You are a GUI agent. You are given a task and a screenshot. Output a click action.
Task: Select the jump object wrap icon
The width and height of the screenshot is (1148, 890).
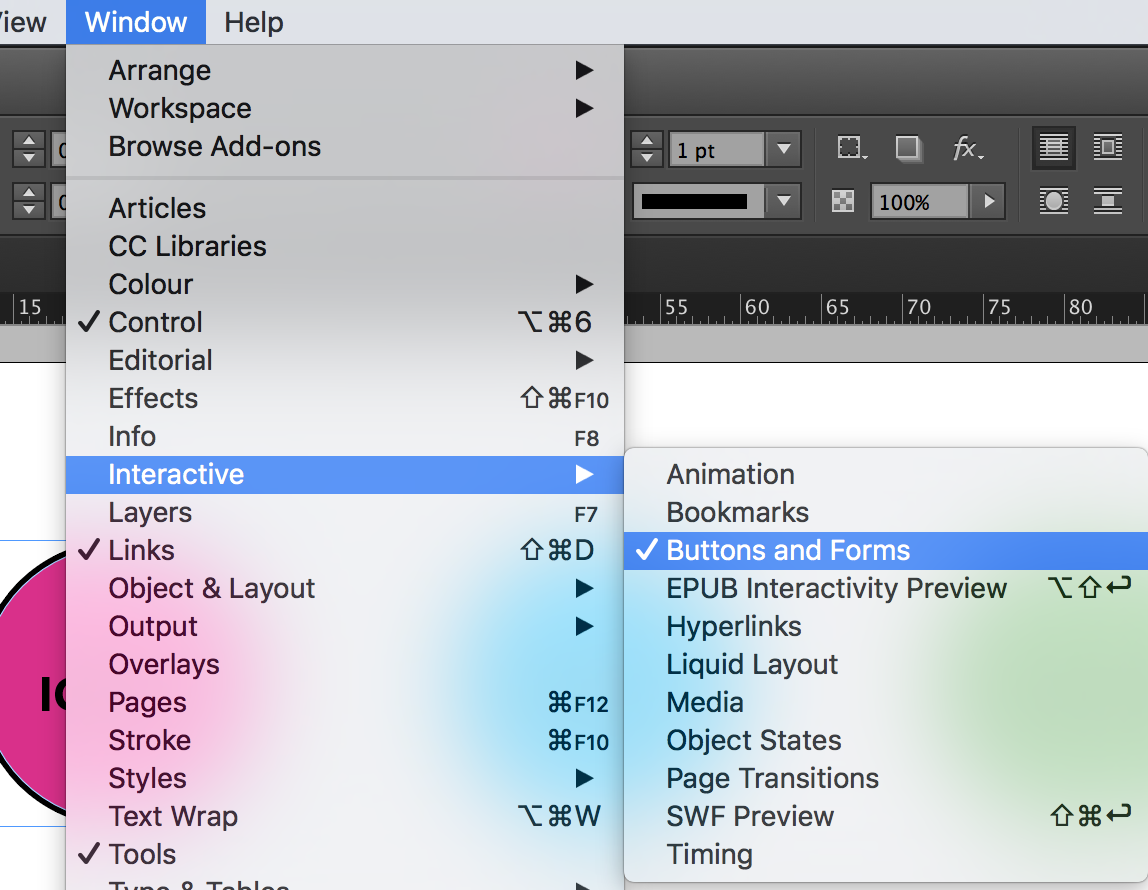tap(1107, 201)
